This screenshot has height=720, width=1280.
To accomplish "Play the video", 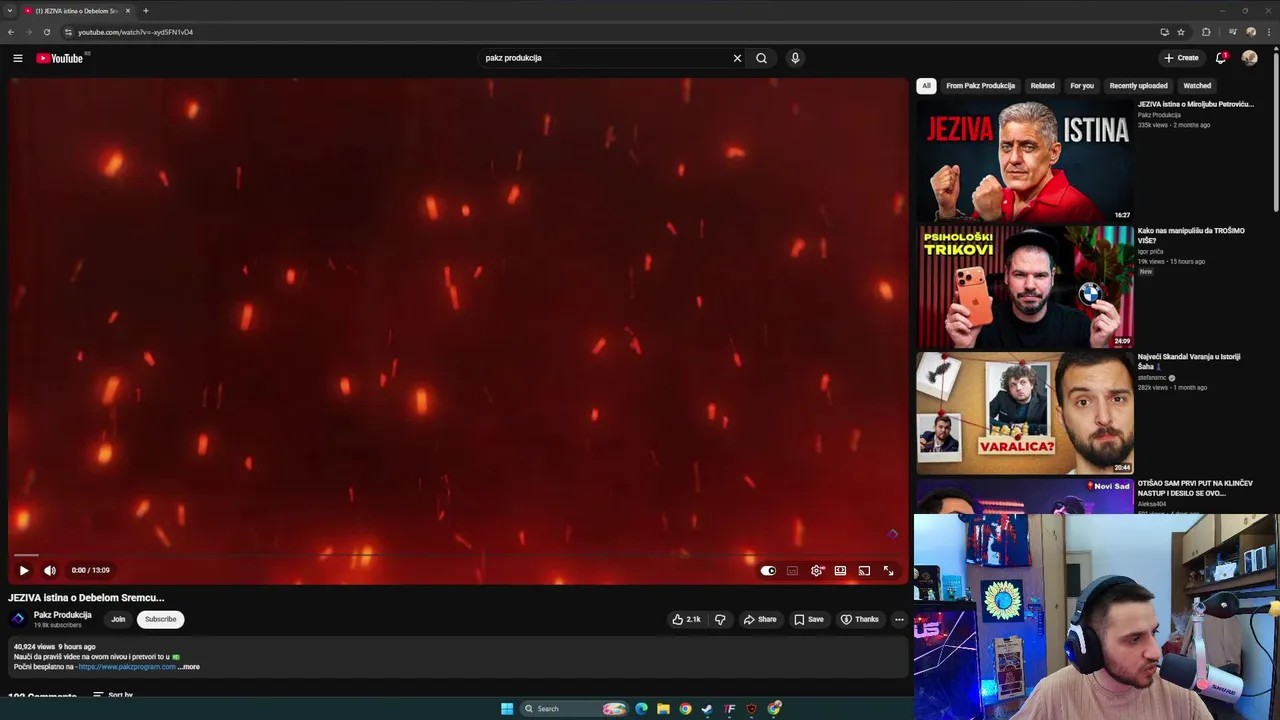I will [24, 570].
